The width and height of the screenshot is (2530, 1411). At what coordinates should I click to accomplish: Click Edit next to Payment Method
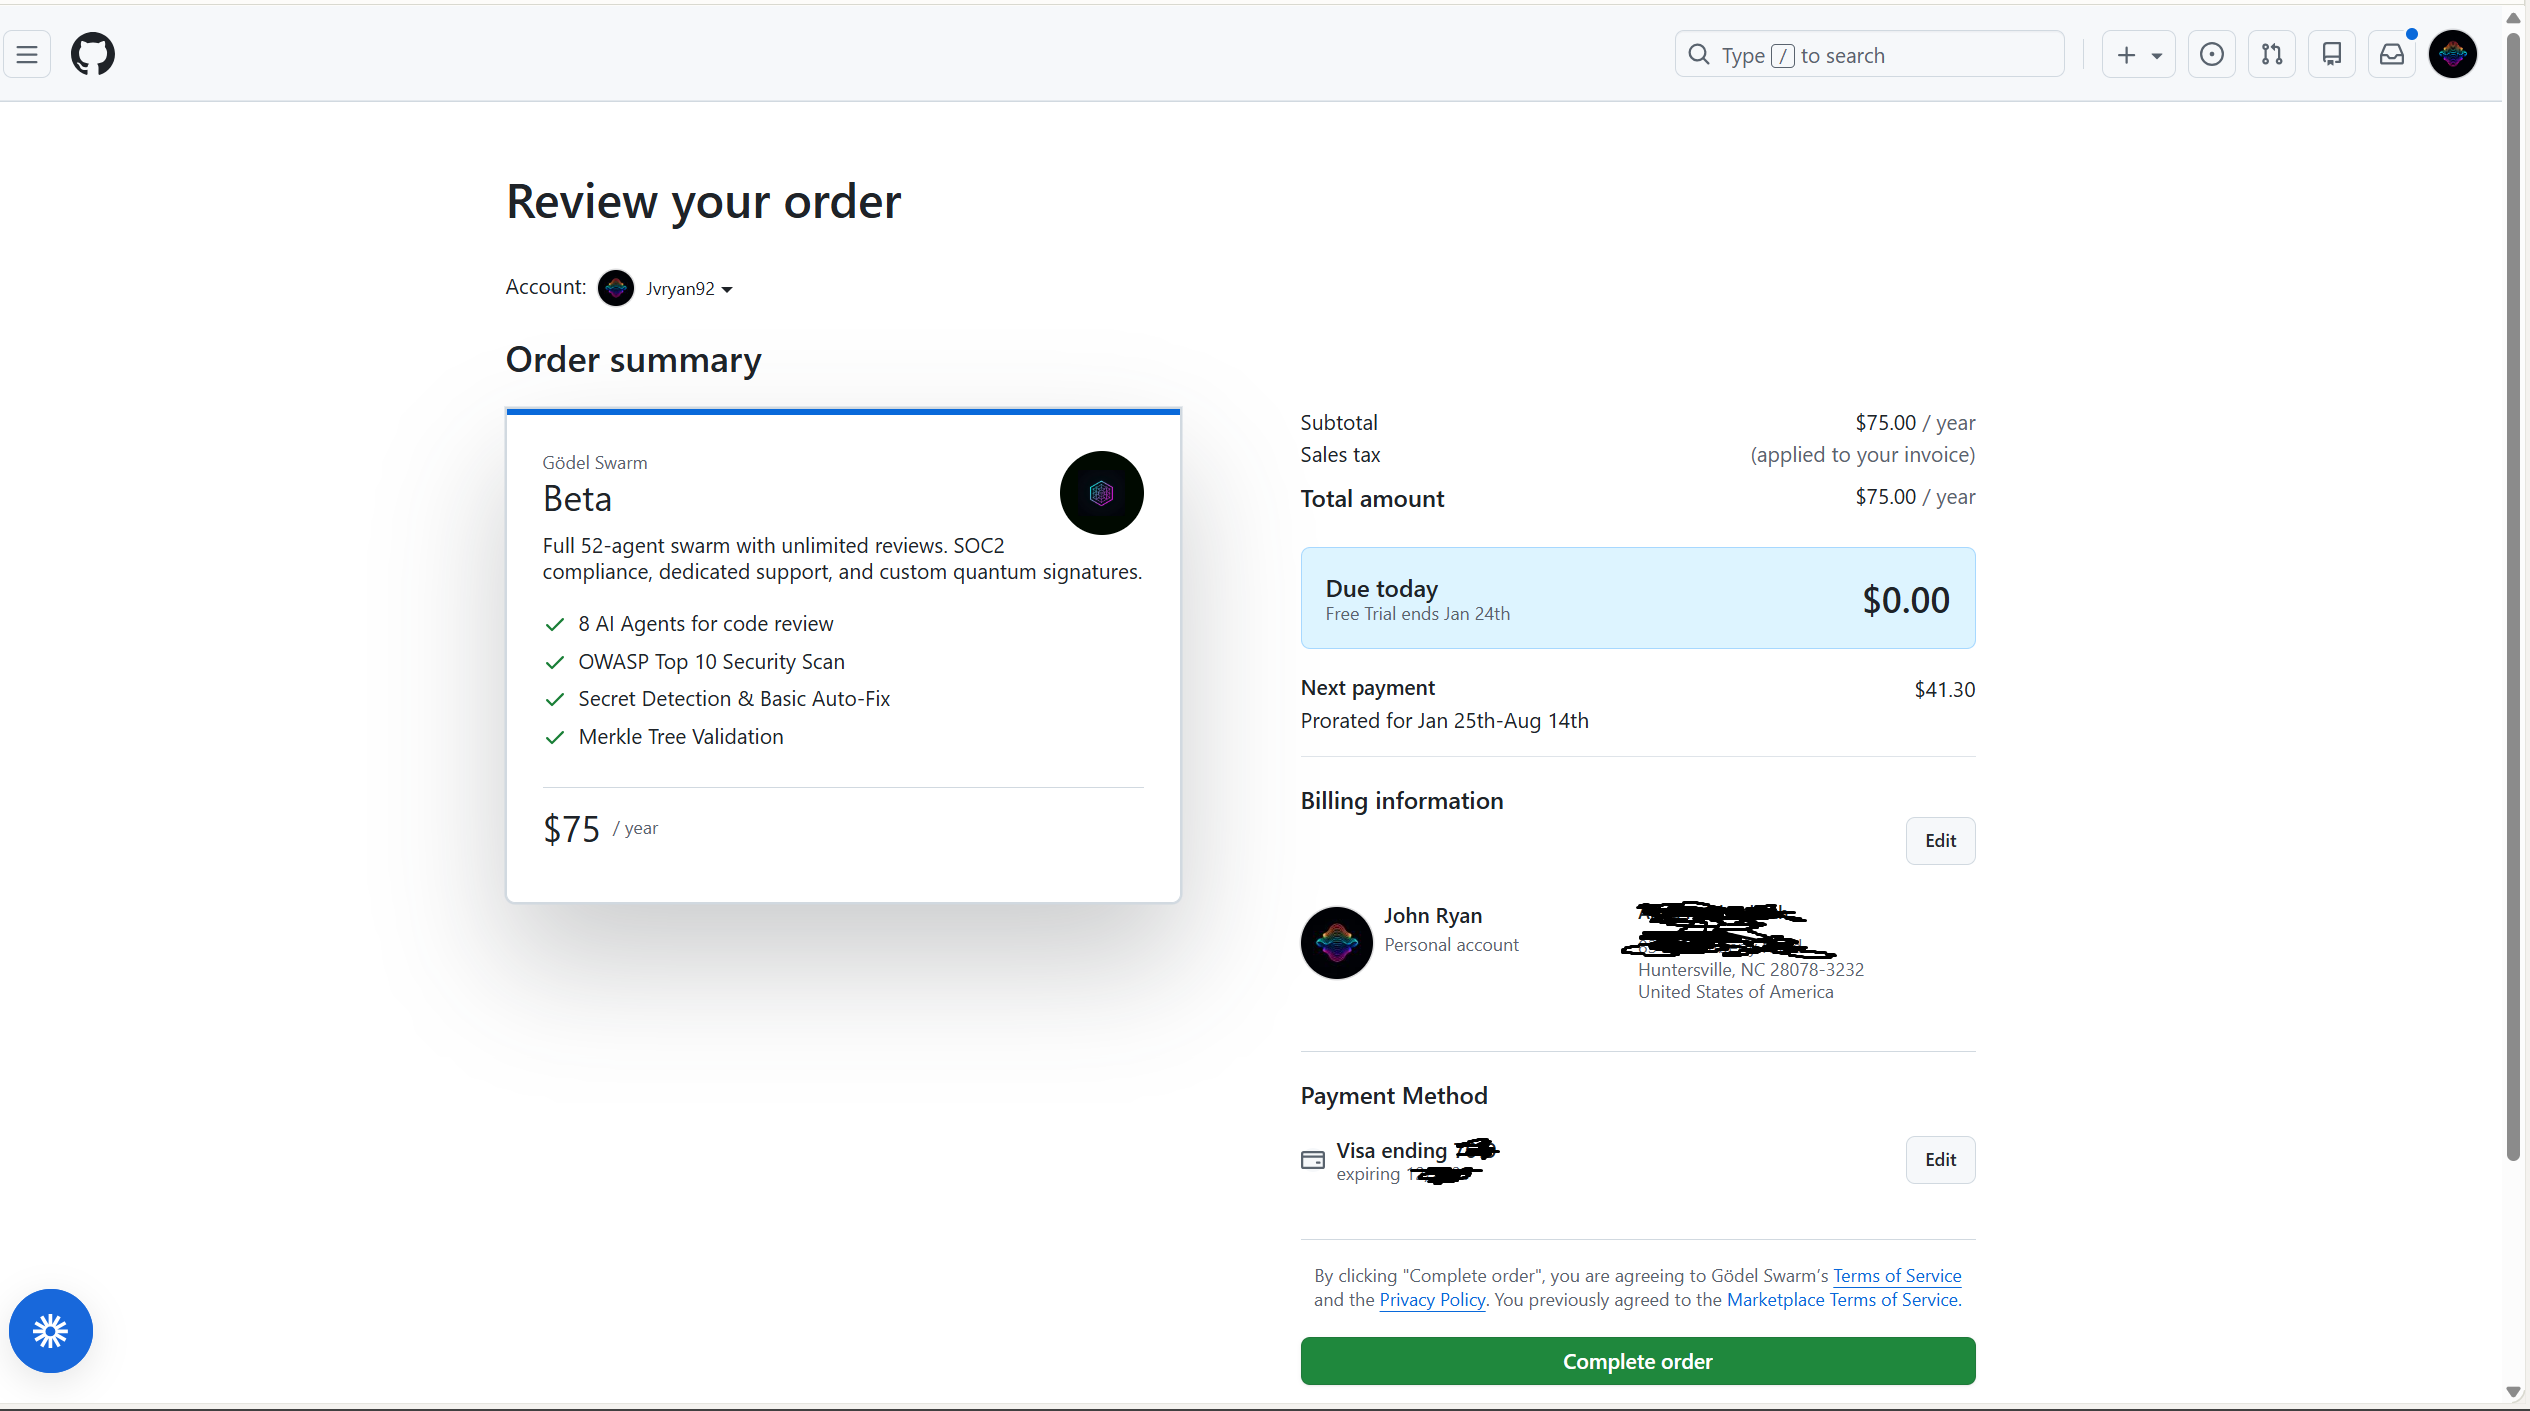pyautogui.click(x=1940, y=1159)
